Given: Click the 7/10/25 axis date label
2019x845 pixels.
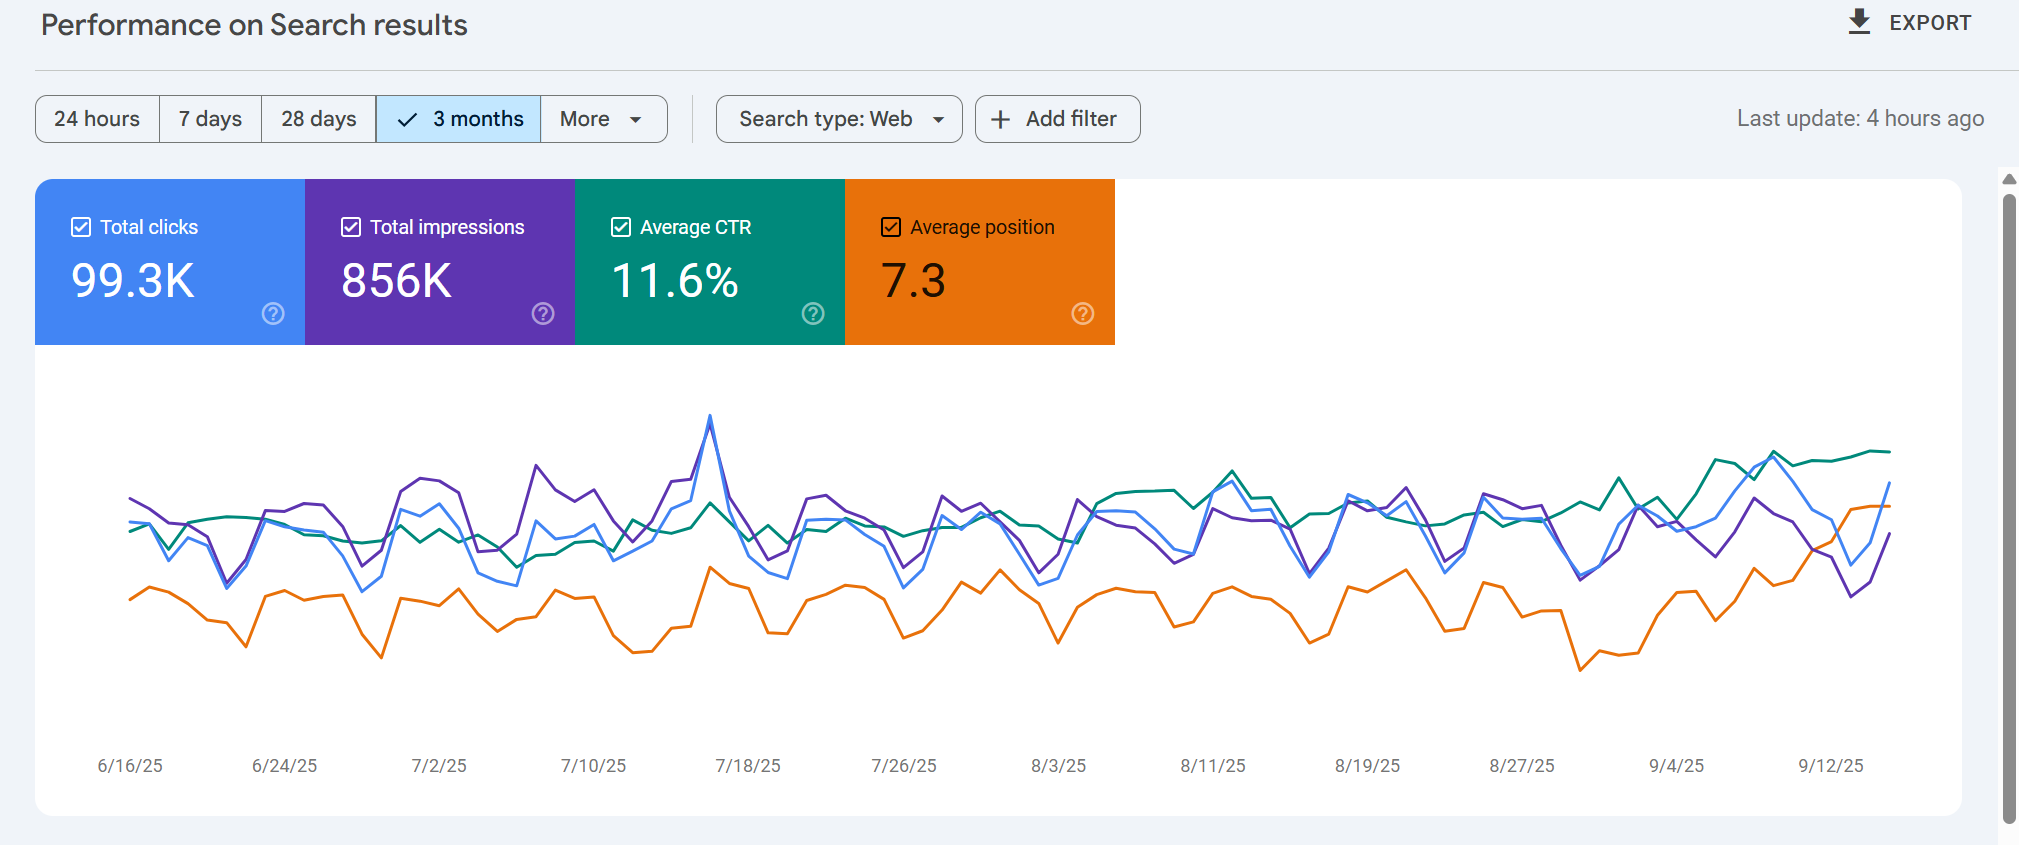Looking at the screenshot, I should click(593, 766).
